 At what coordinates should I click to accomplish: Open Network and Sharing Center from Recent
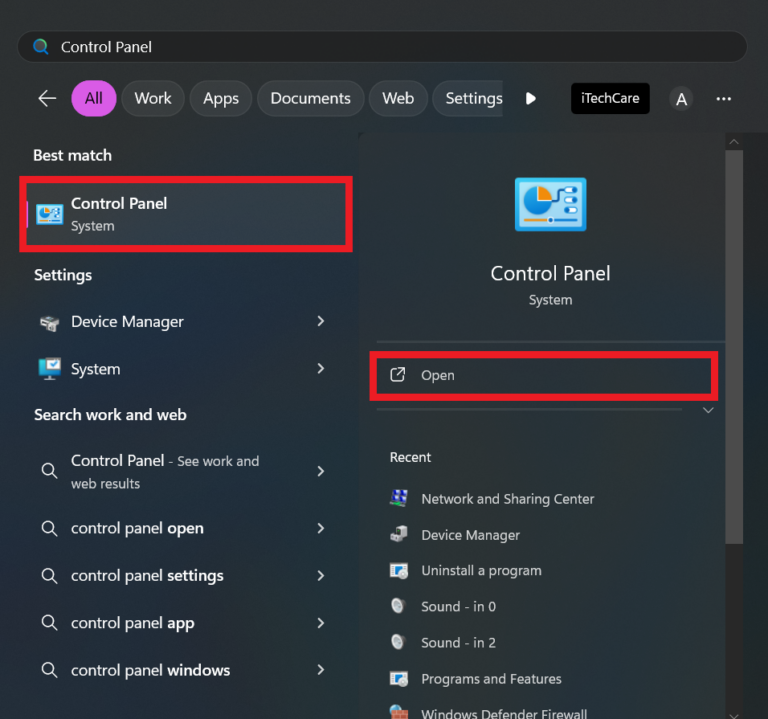click(507, 499)
